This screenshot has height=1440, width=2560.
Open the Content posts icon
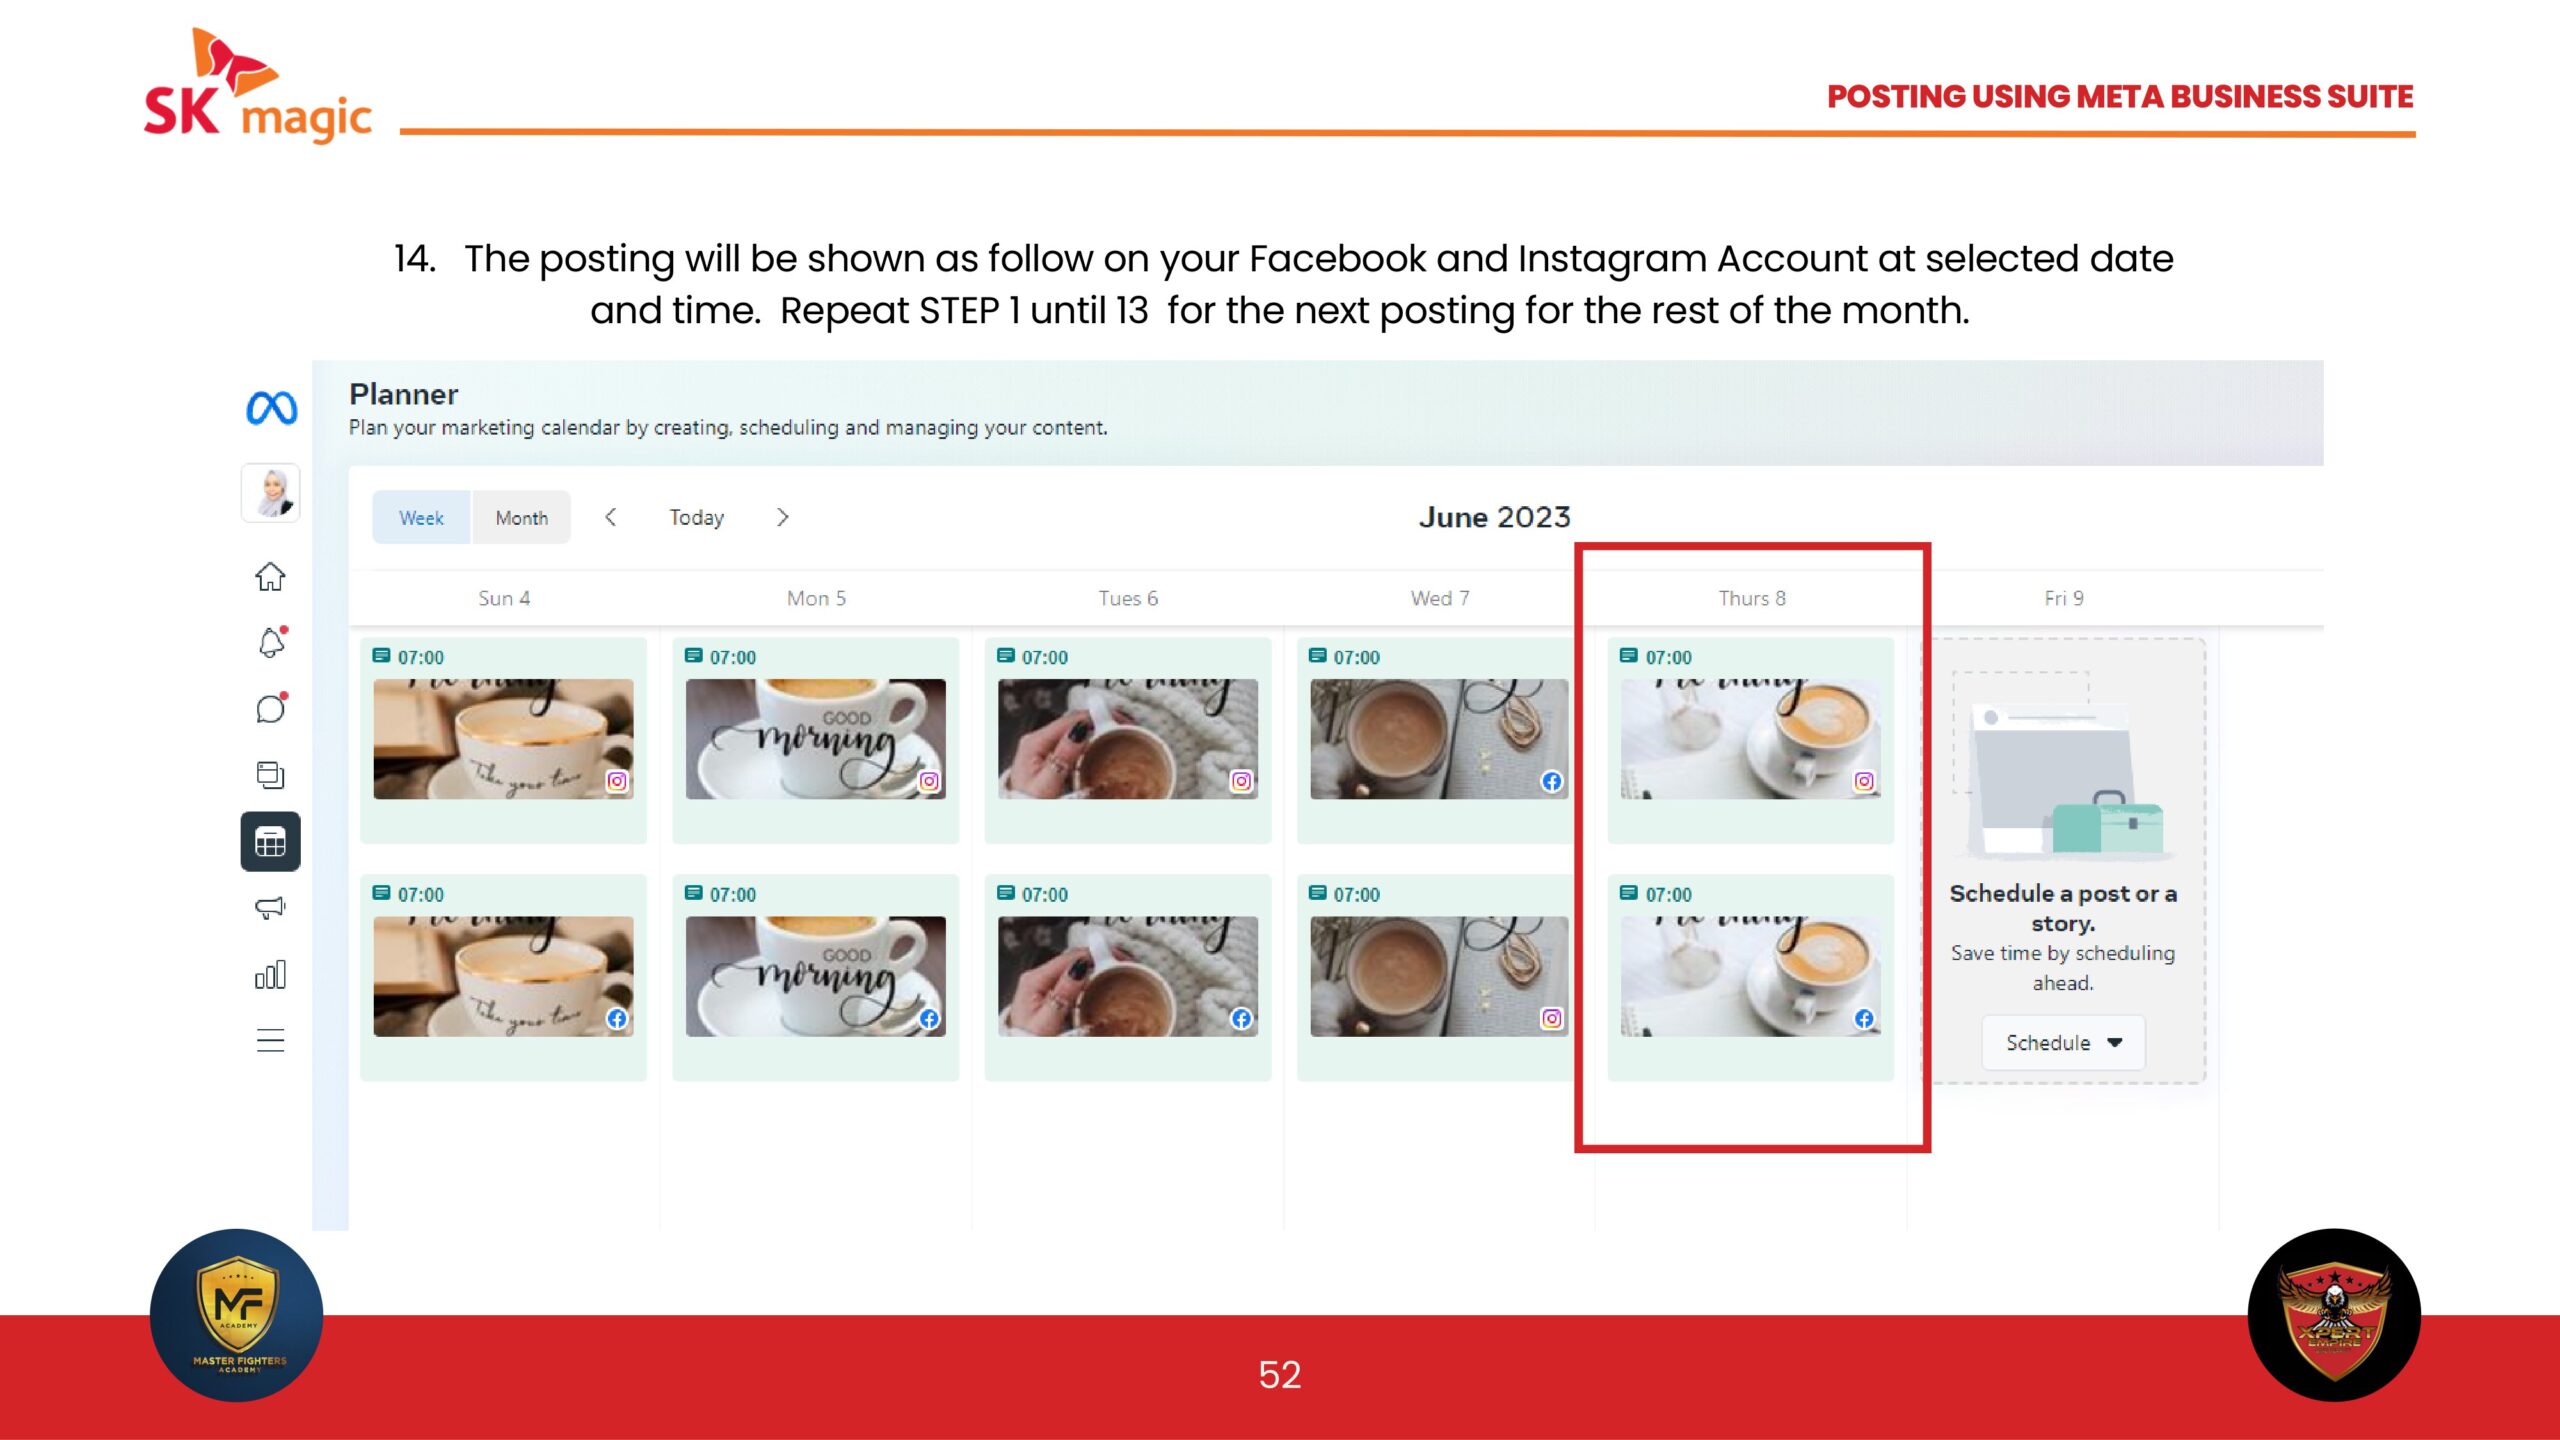point(270,775)
